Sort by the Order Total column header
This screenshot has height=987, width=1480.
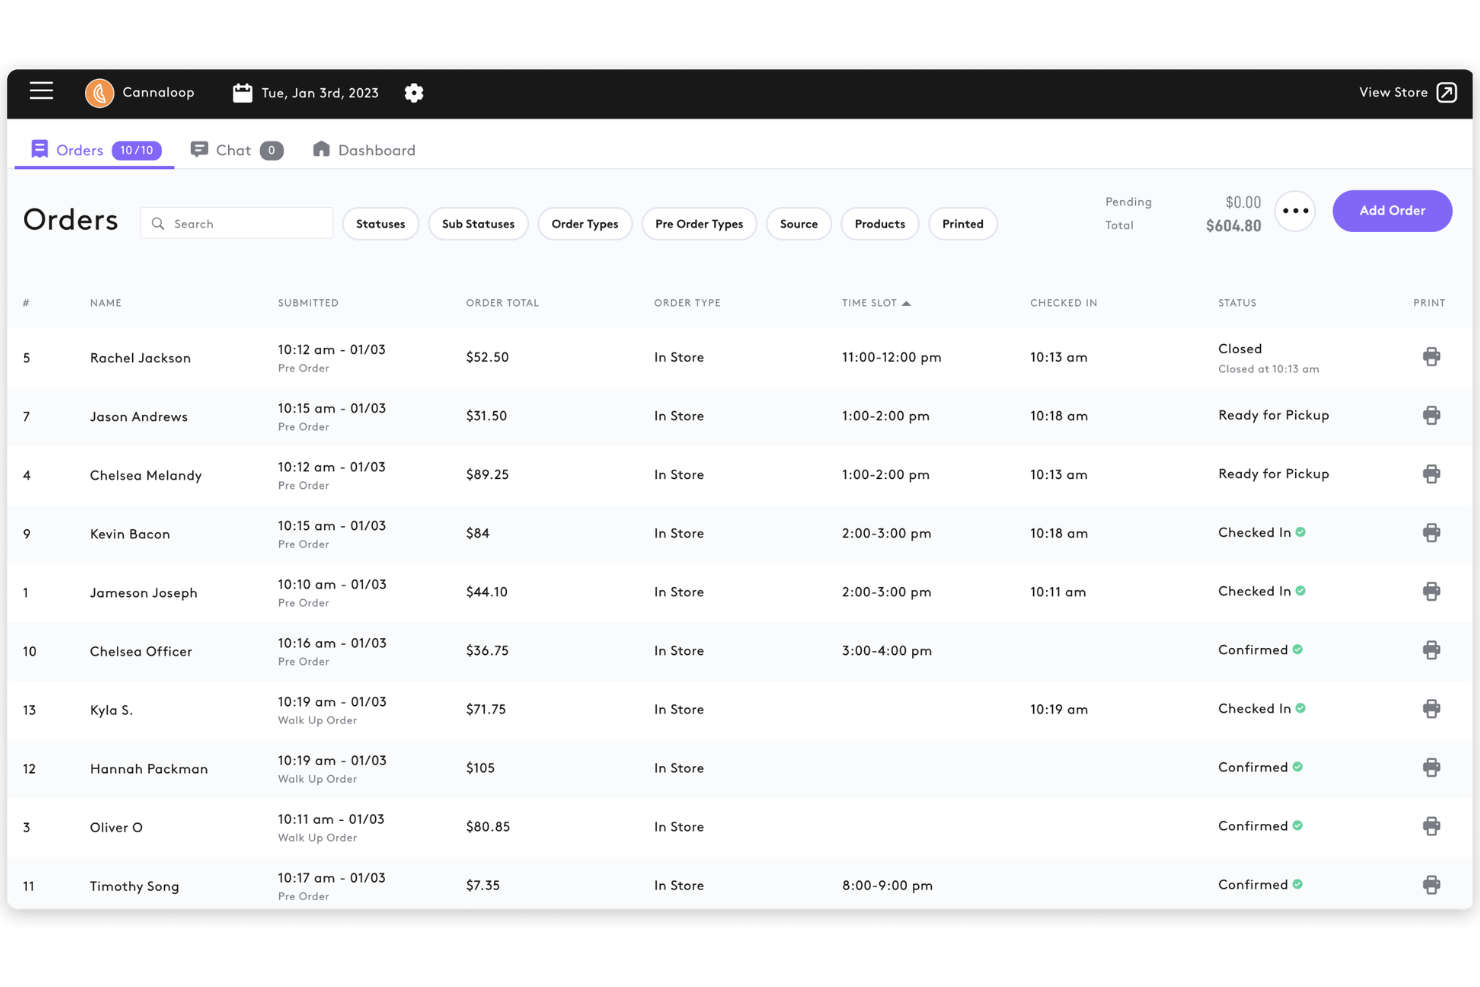tap(502, 303)
